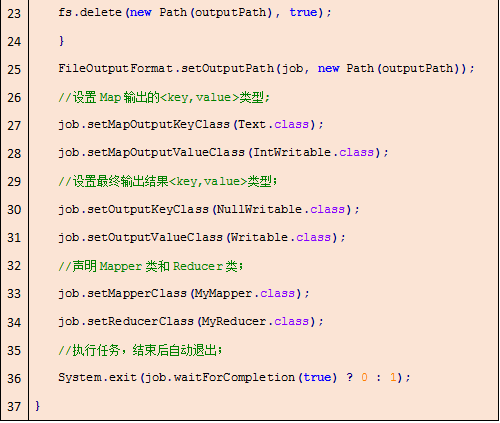The height and width of the screenshot is (423, 500).
Task: Click line number 26
Action: coord(14,98)
